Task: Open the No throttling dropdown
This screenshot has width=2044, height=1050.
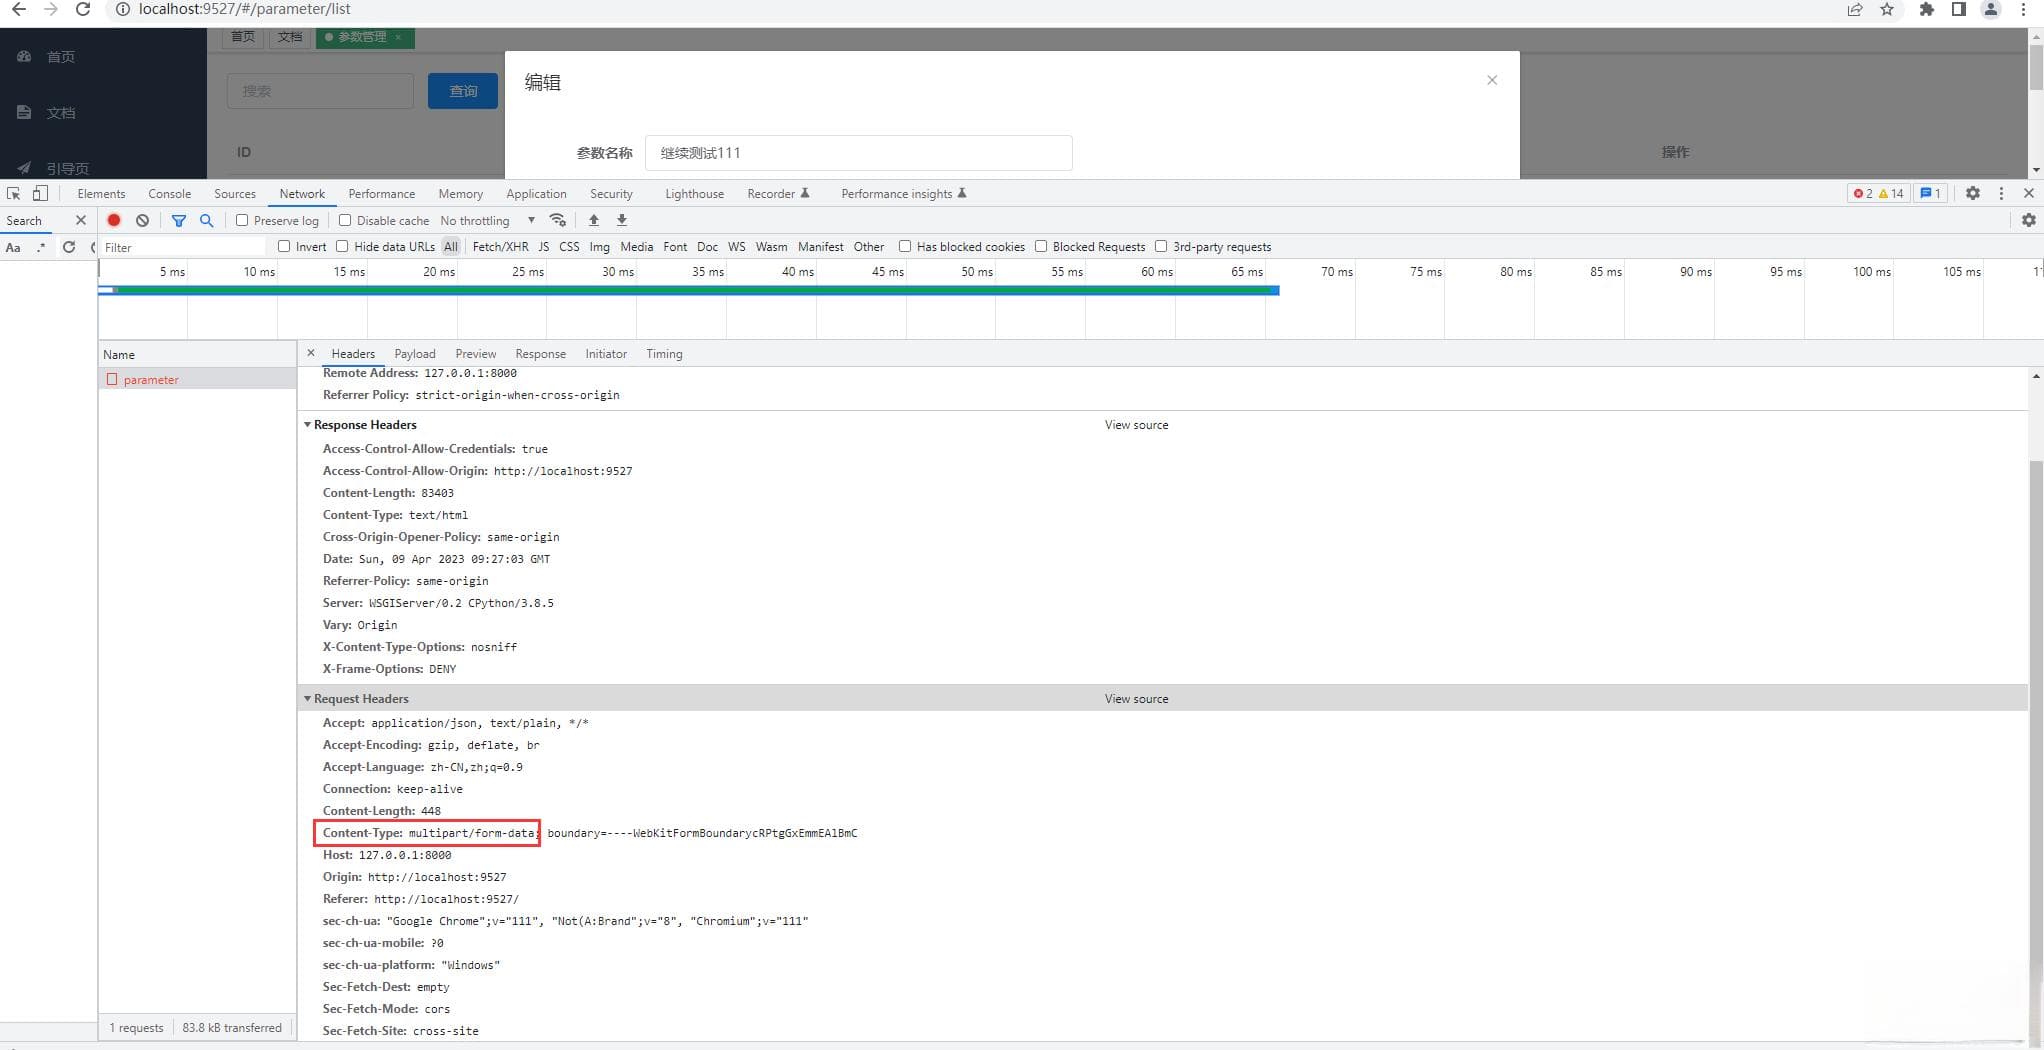Action: coord(487,220)
